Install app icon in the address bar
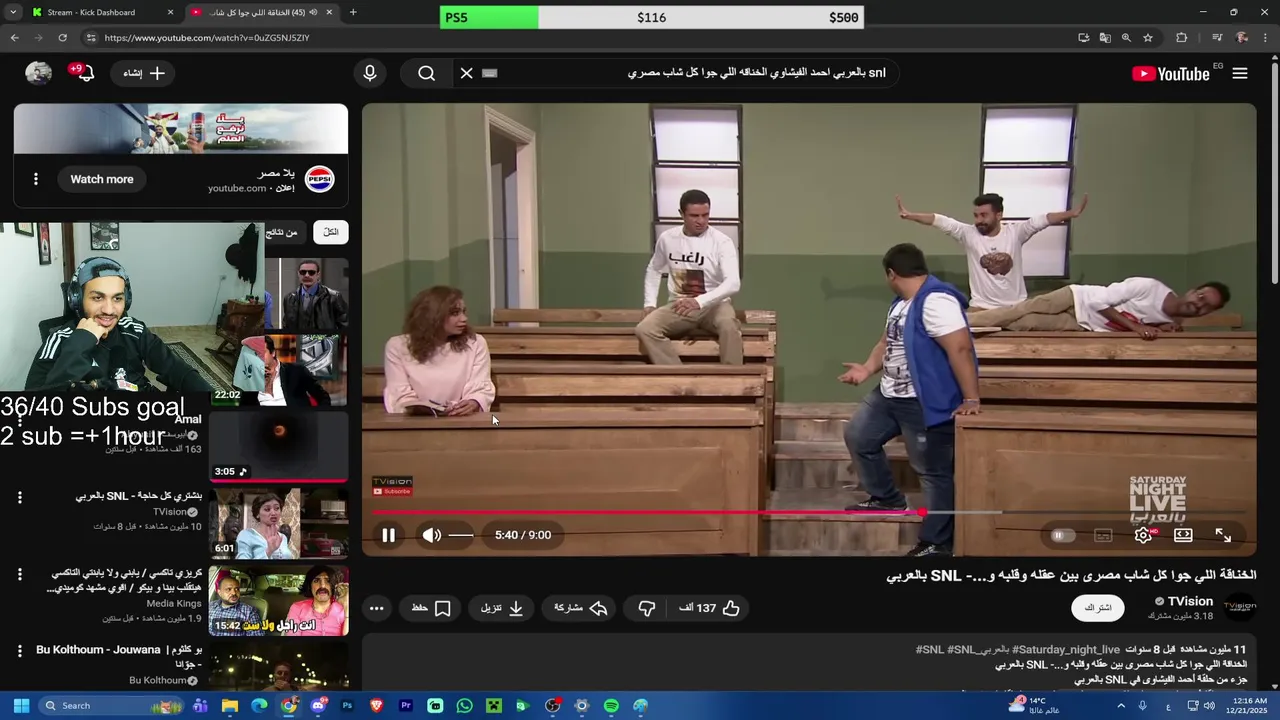Image resolution: width=1280 pixels, height=720 pixels. tap(1084, 37)
